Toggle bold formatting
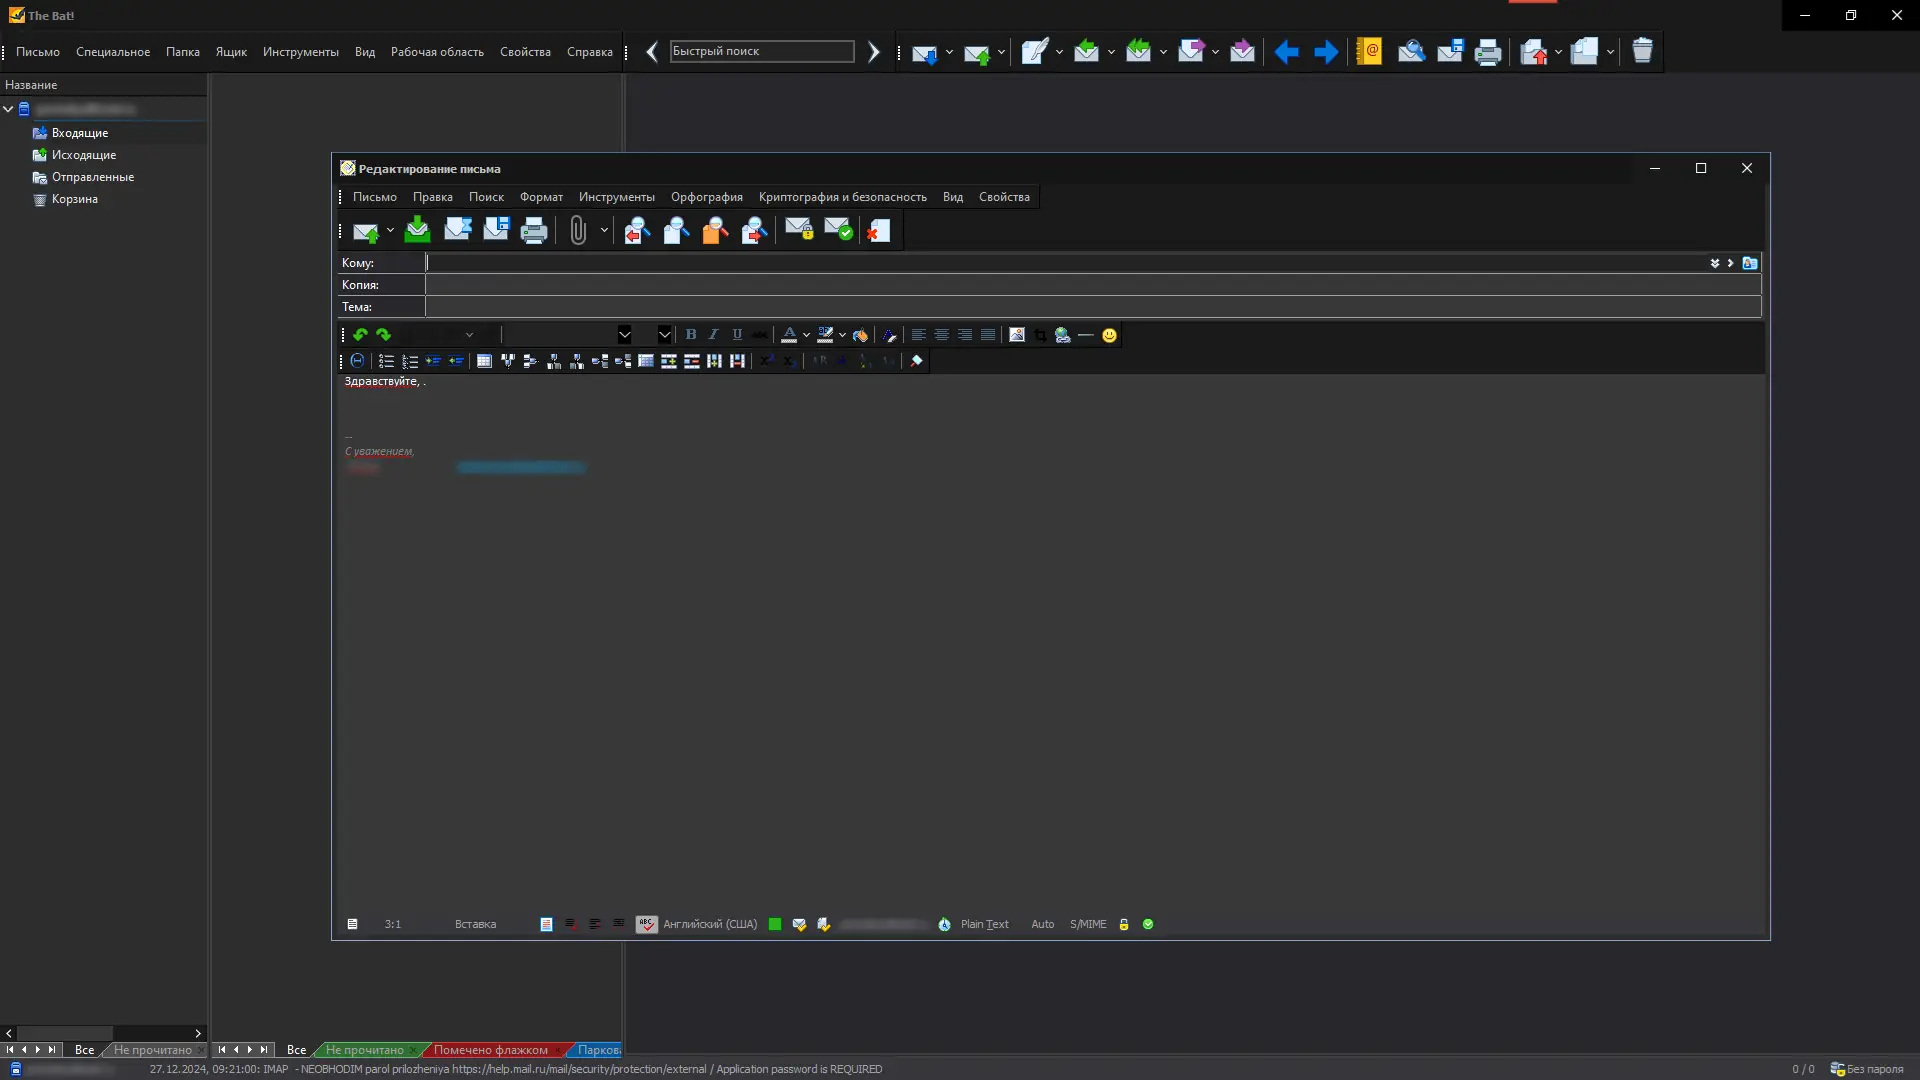Viewport: 1920px width, 1080px height. click(690, 335)
